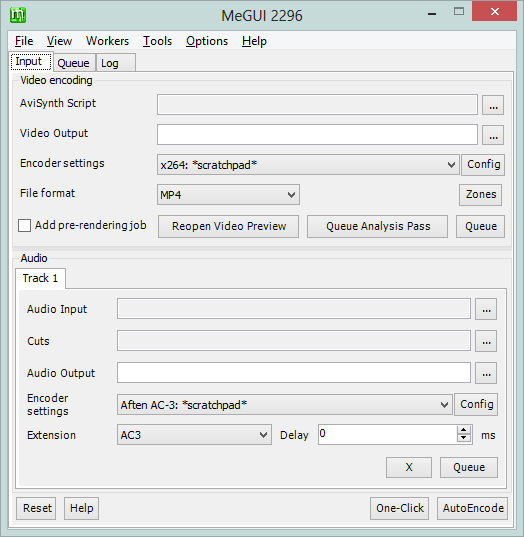Viewport: 524px width, 537px height.
Task: Browse for an Audio Input file
Action: 486,309
